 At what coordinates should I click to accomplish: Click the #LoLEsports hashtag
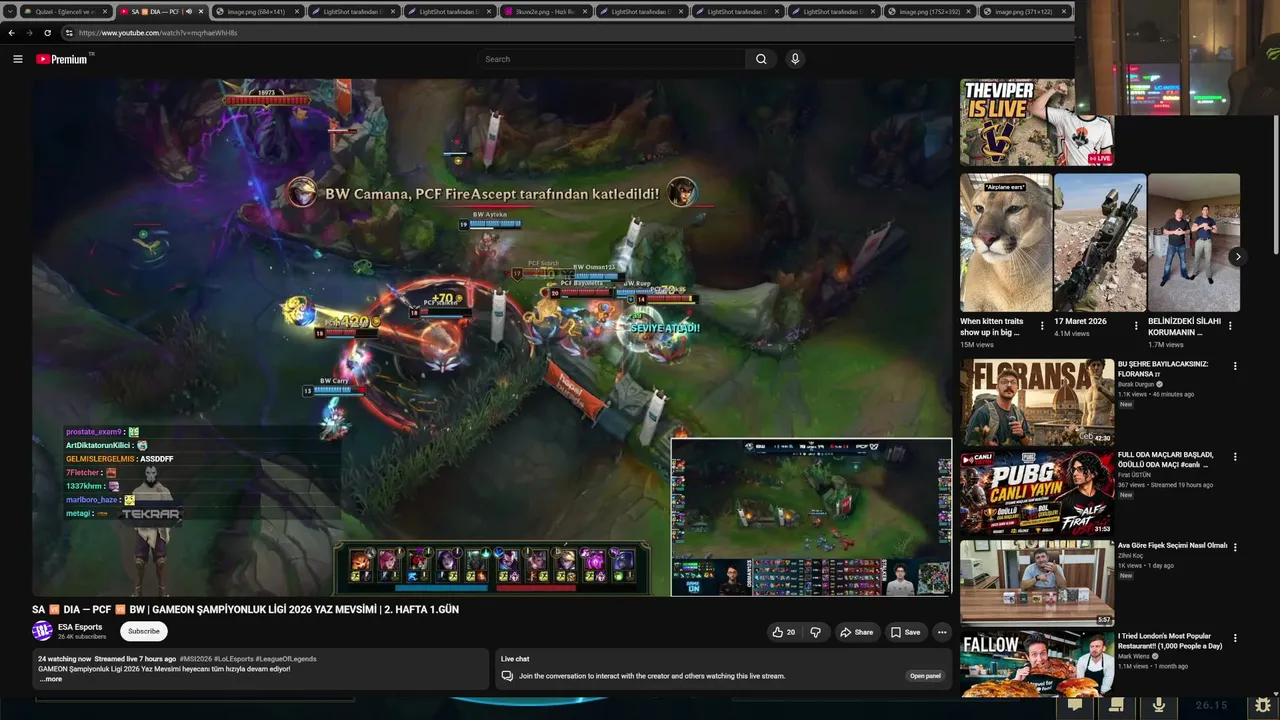[x=233, y=659]
